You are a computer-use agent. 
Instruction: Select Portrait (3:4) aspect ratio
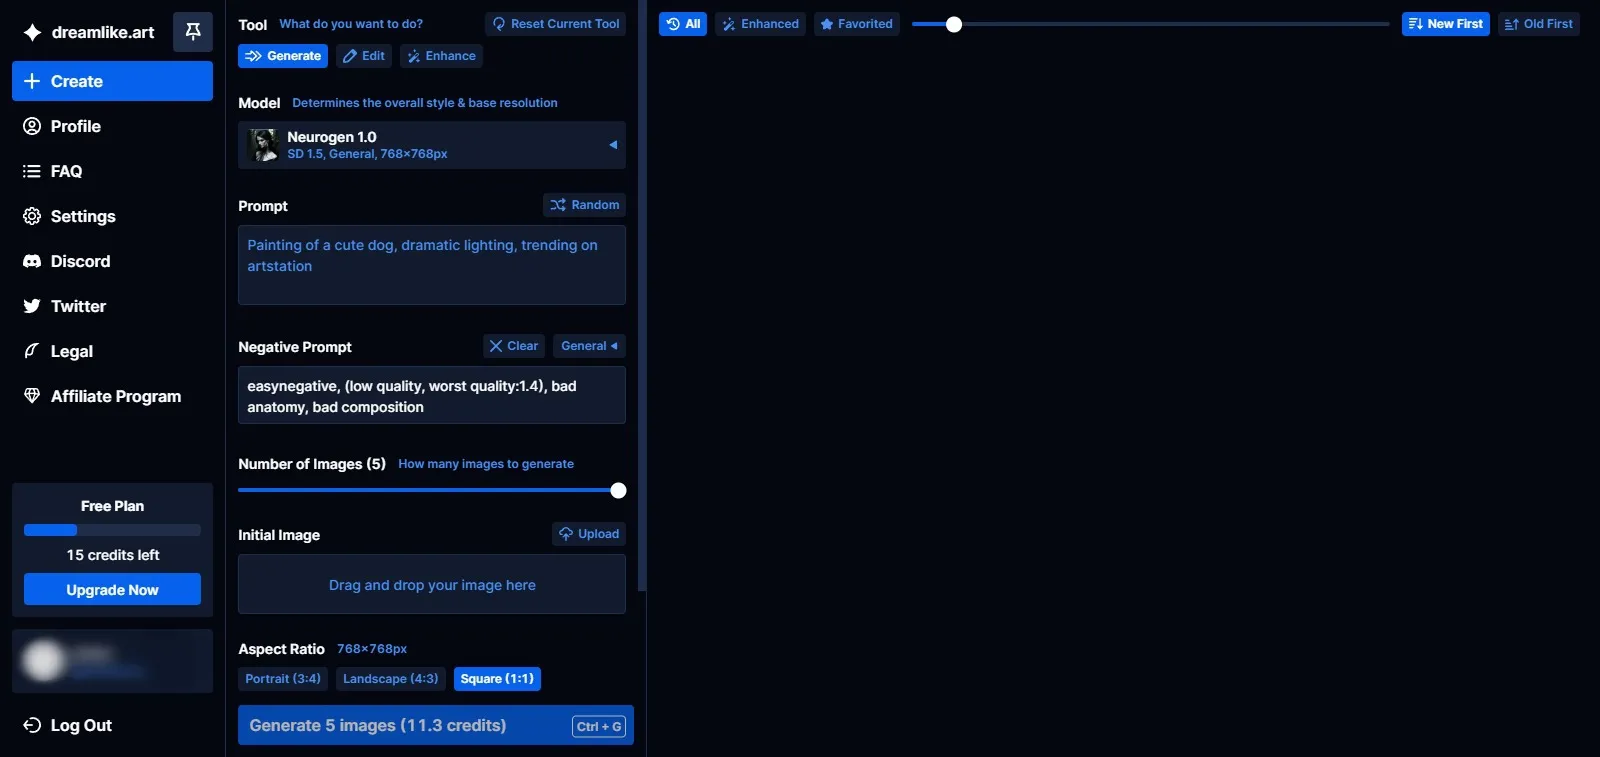[x=283, y=679]
